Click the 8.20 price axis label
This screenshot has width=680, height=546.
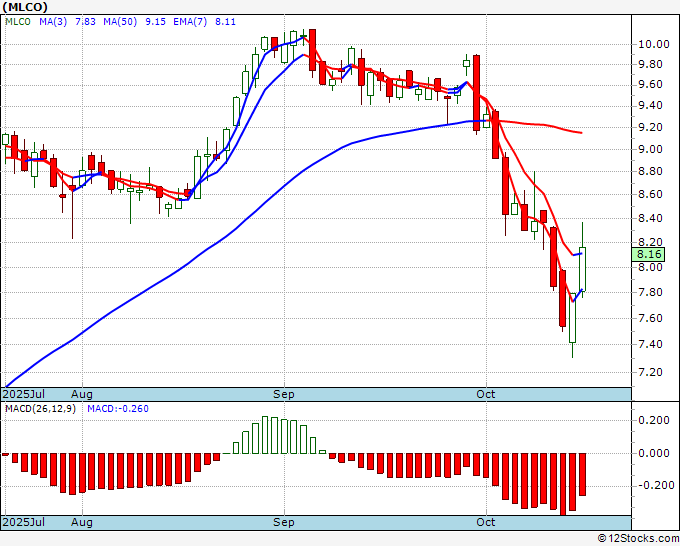click(650, 242)
